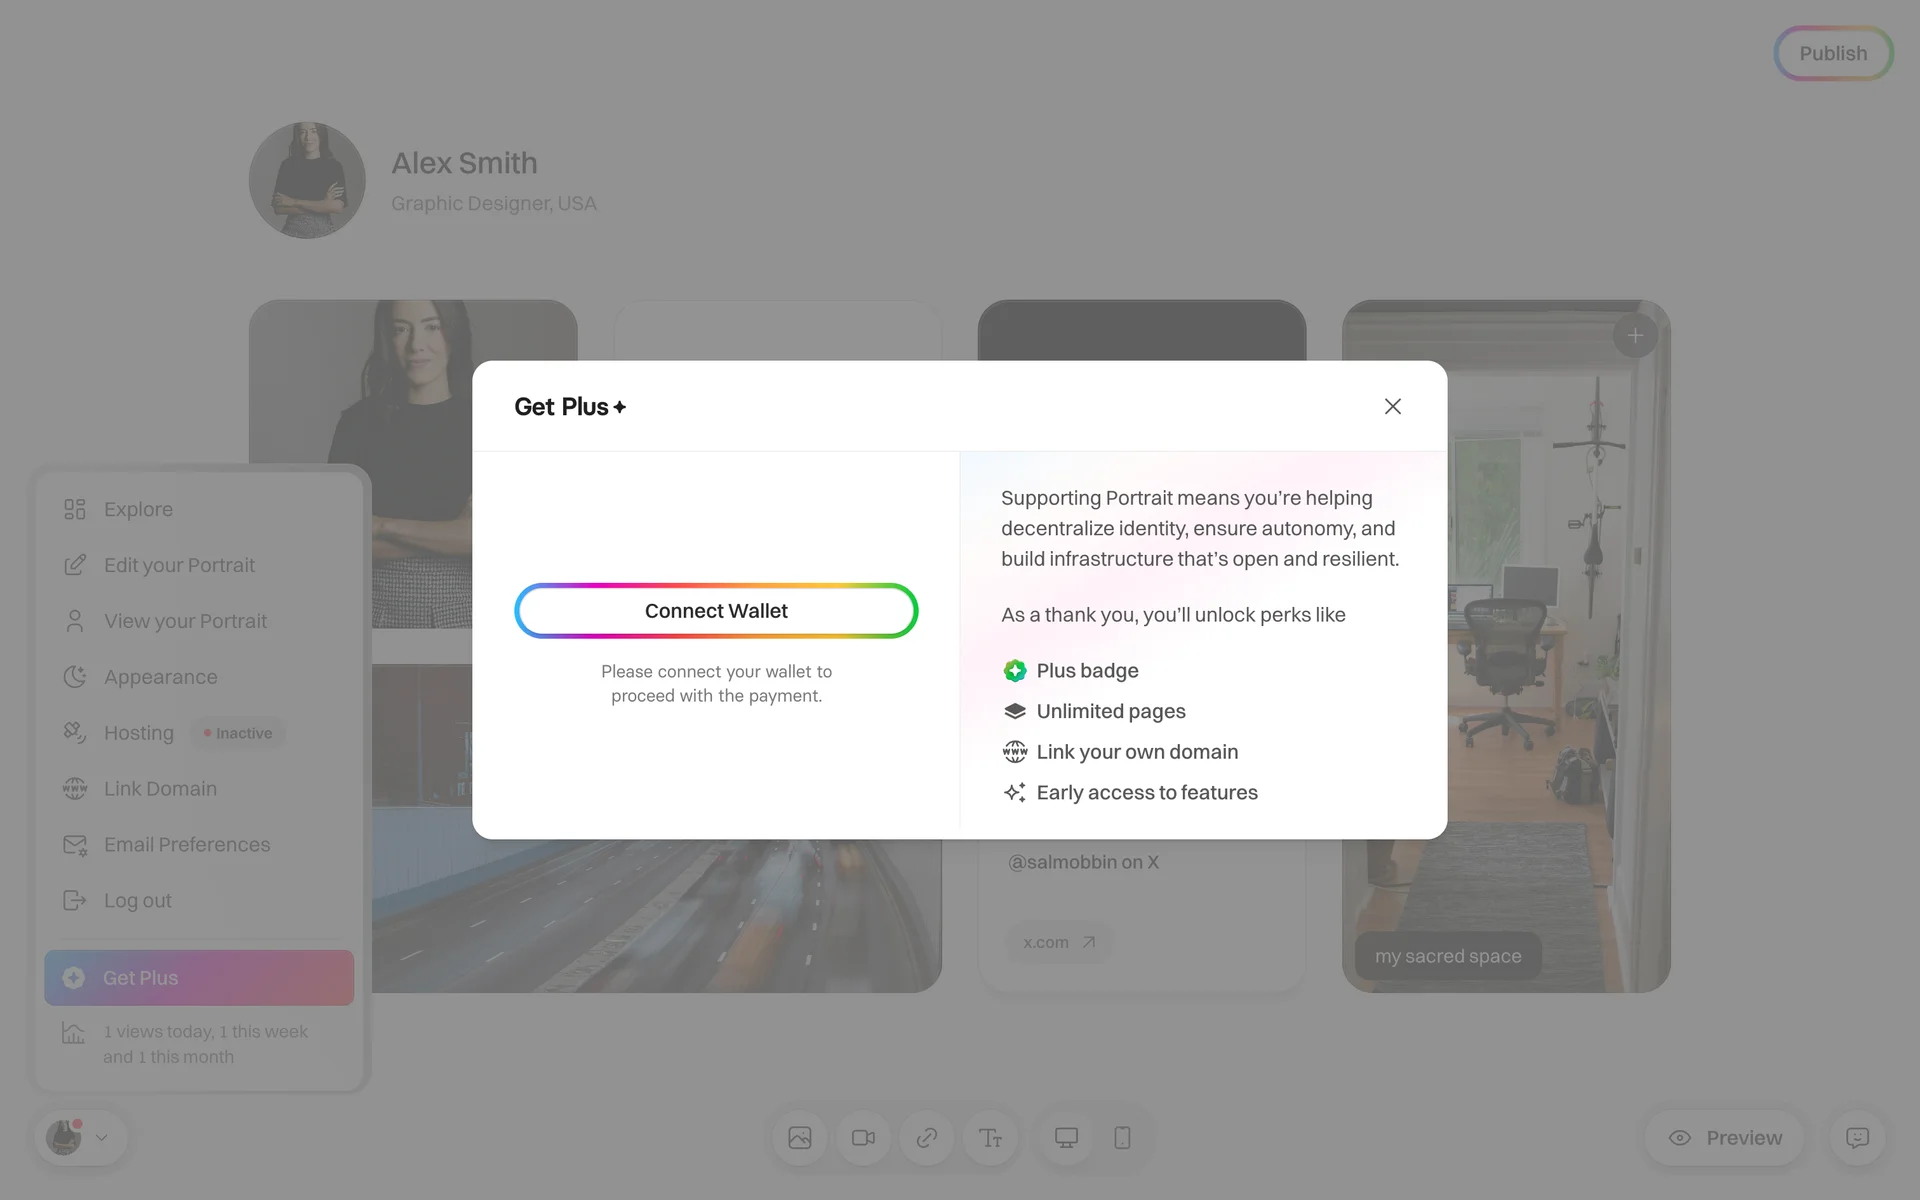Screen dimensions: 1920x1200
Task: Switch to mobile view layout
Action: coord(1122,1138)
